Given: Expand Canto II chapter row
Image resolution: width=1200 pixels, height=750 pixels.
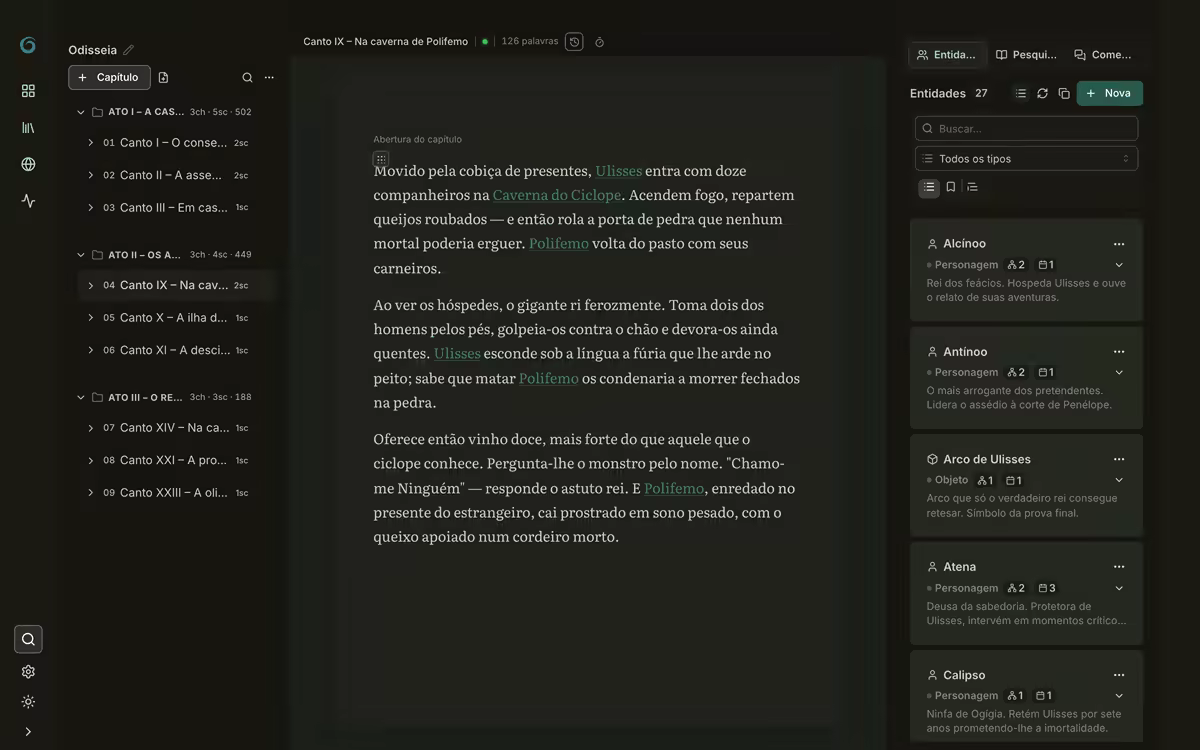Looking at the screenshot, I should click(x=90, y=175).
